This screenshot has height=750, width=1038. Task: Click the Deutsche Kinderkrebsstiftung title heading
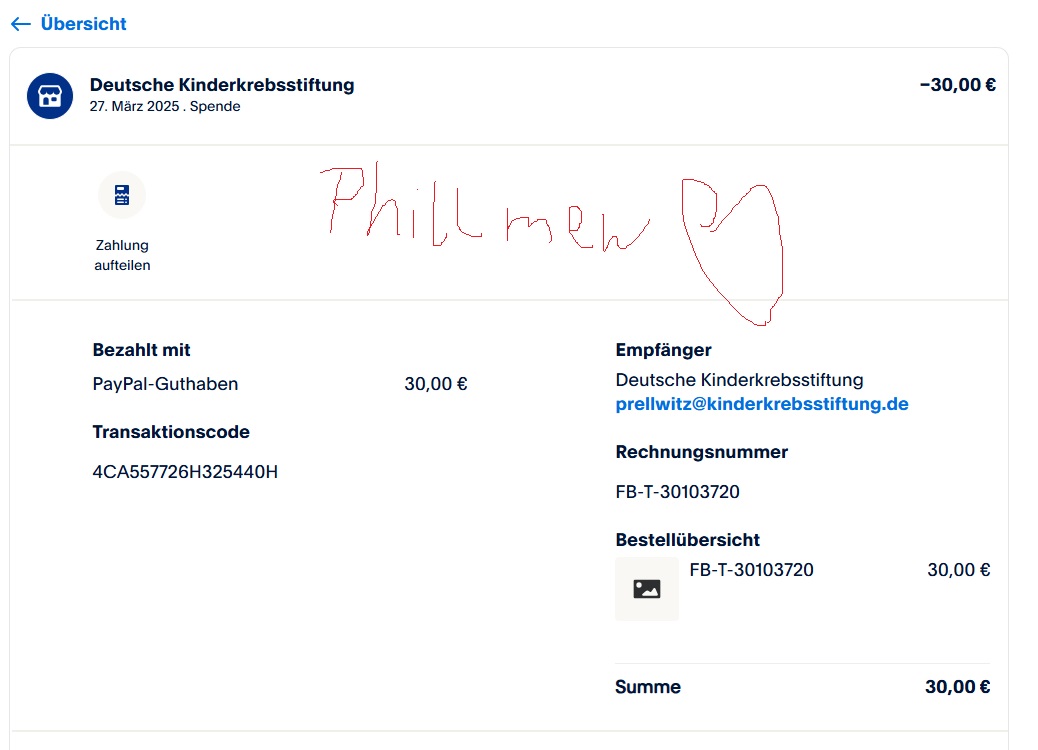[222, 85]
